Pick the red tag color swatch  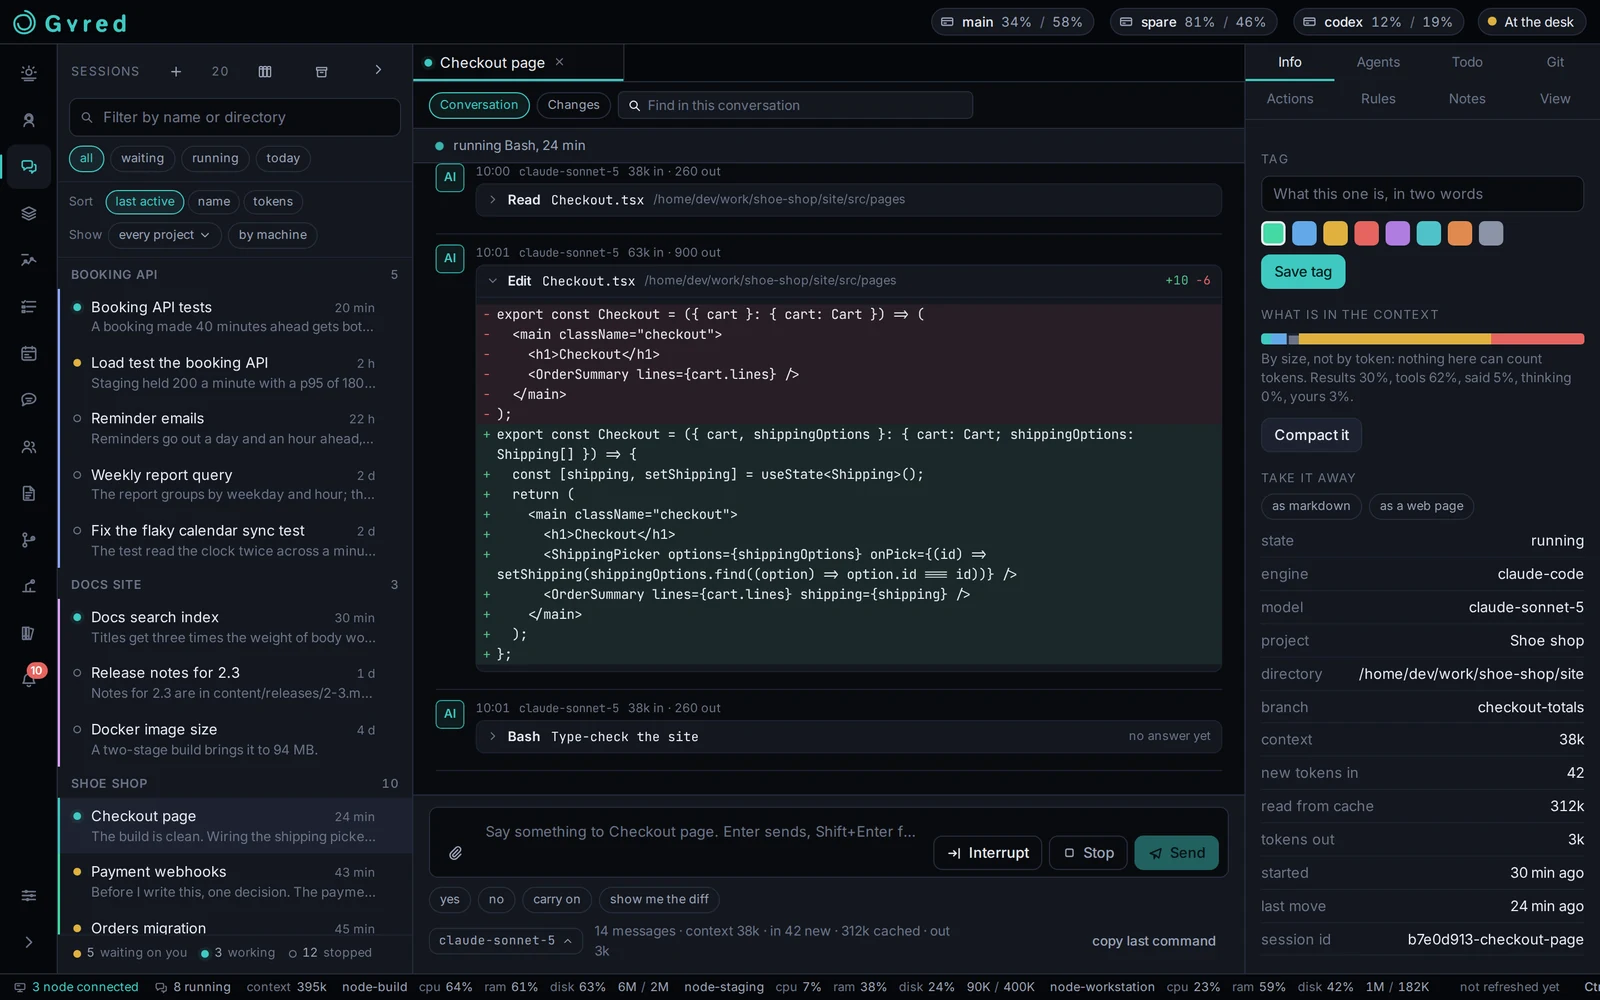point(1366,234)
